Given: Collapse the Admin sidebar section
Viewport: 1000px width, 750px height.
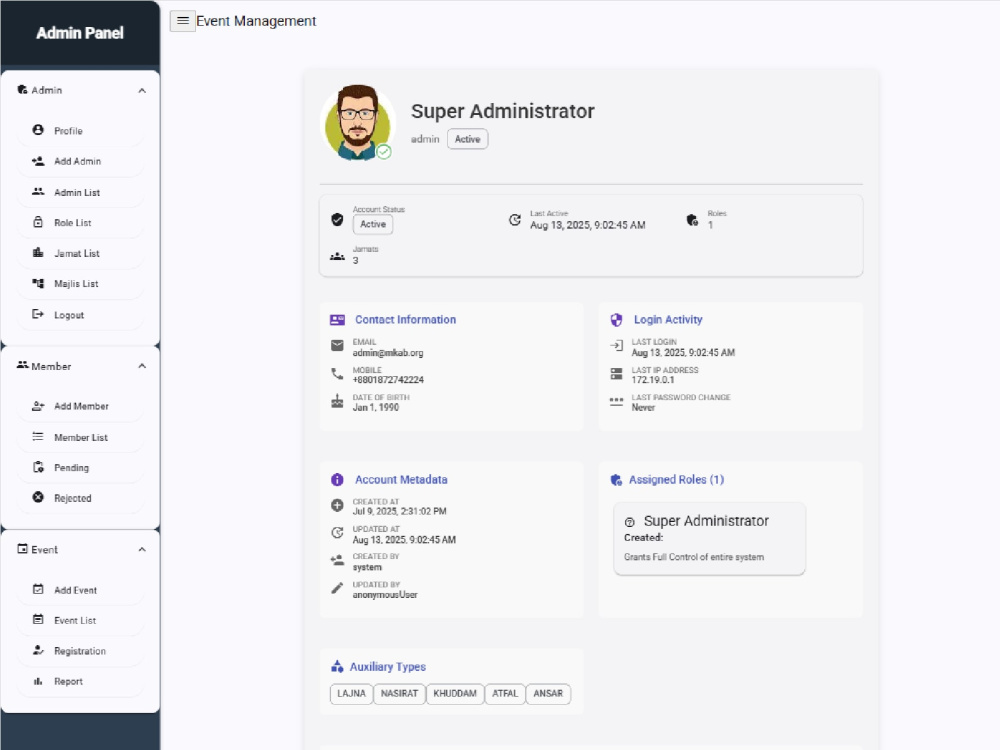Looking at the screenshot, I should click(x=142, y=91).
